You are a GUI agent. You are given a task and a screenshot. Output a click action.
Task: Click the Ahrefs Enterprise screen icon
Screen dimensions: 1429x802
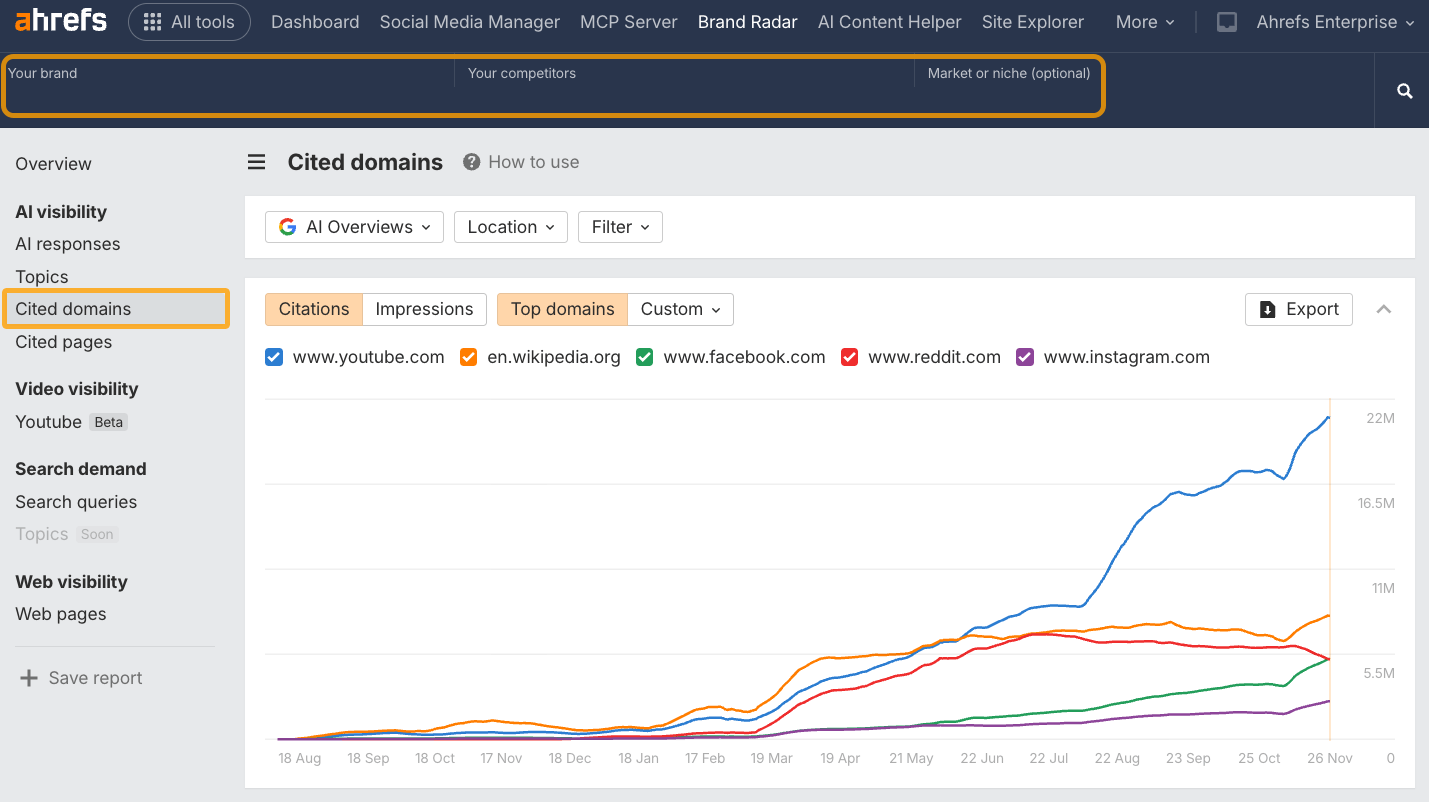1226,21
